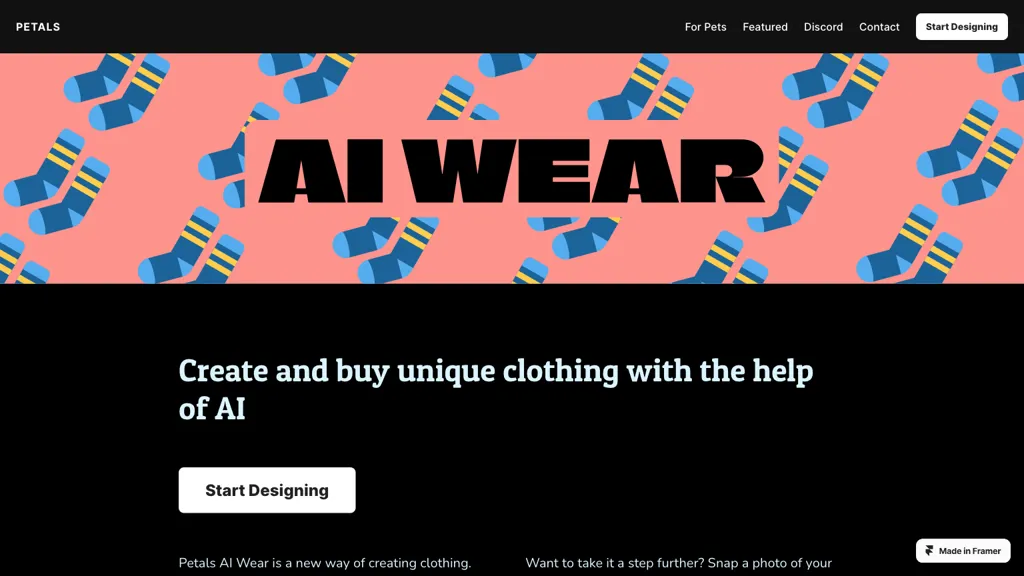Click the sock pair above the letters EA
This screenshot has width=1024, height=576.
tap(642, 87)
